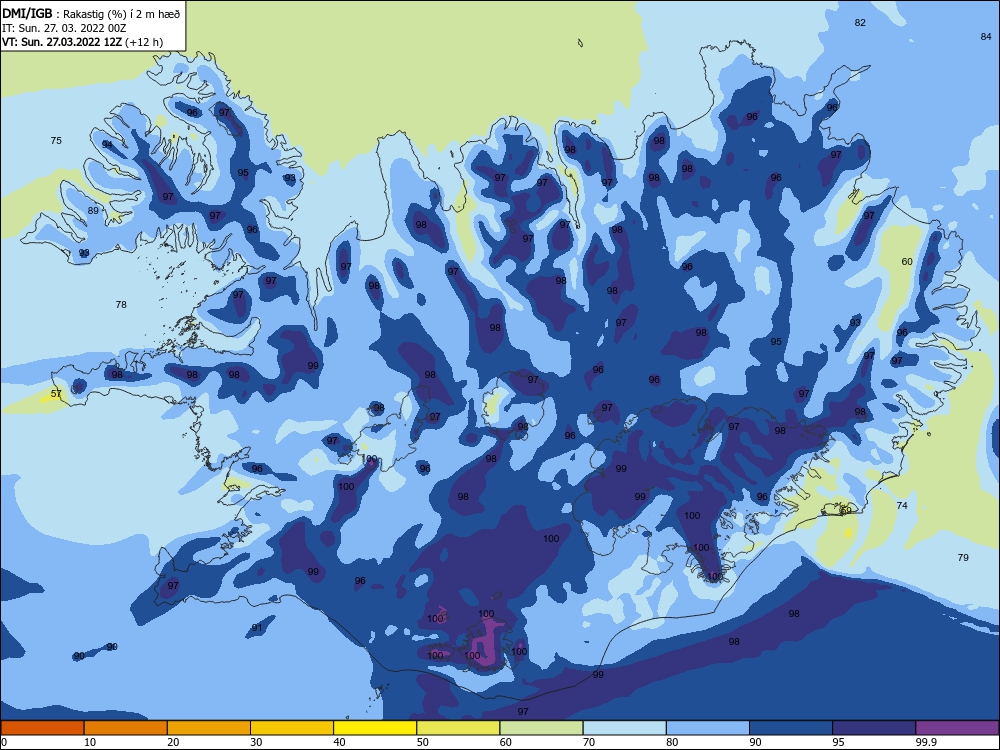1000x750 pixels.
Task: Click the humidity value '75' over the sea
Action: pos(56,141)
